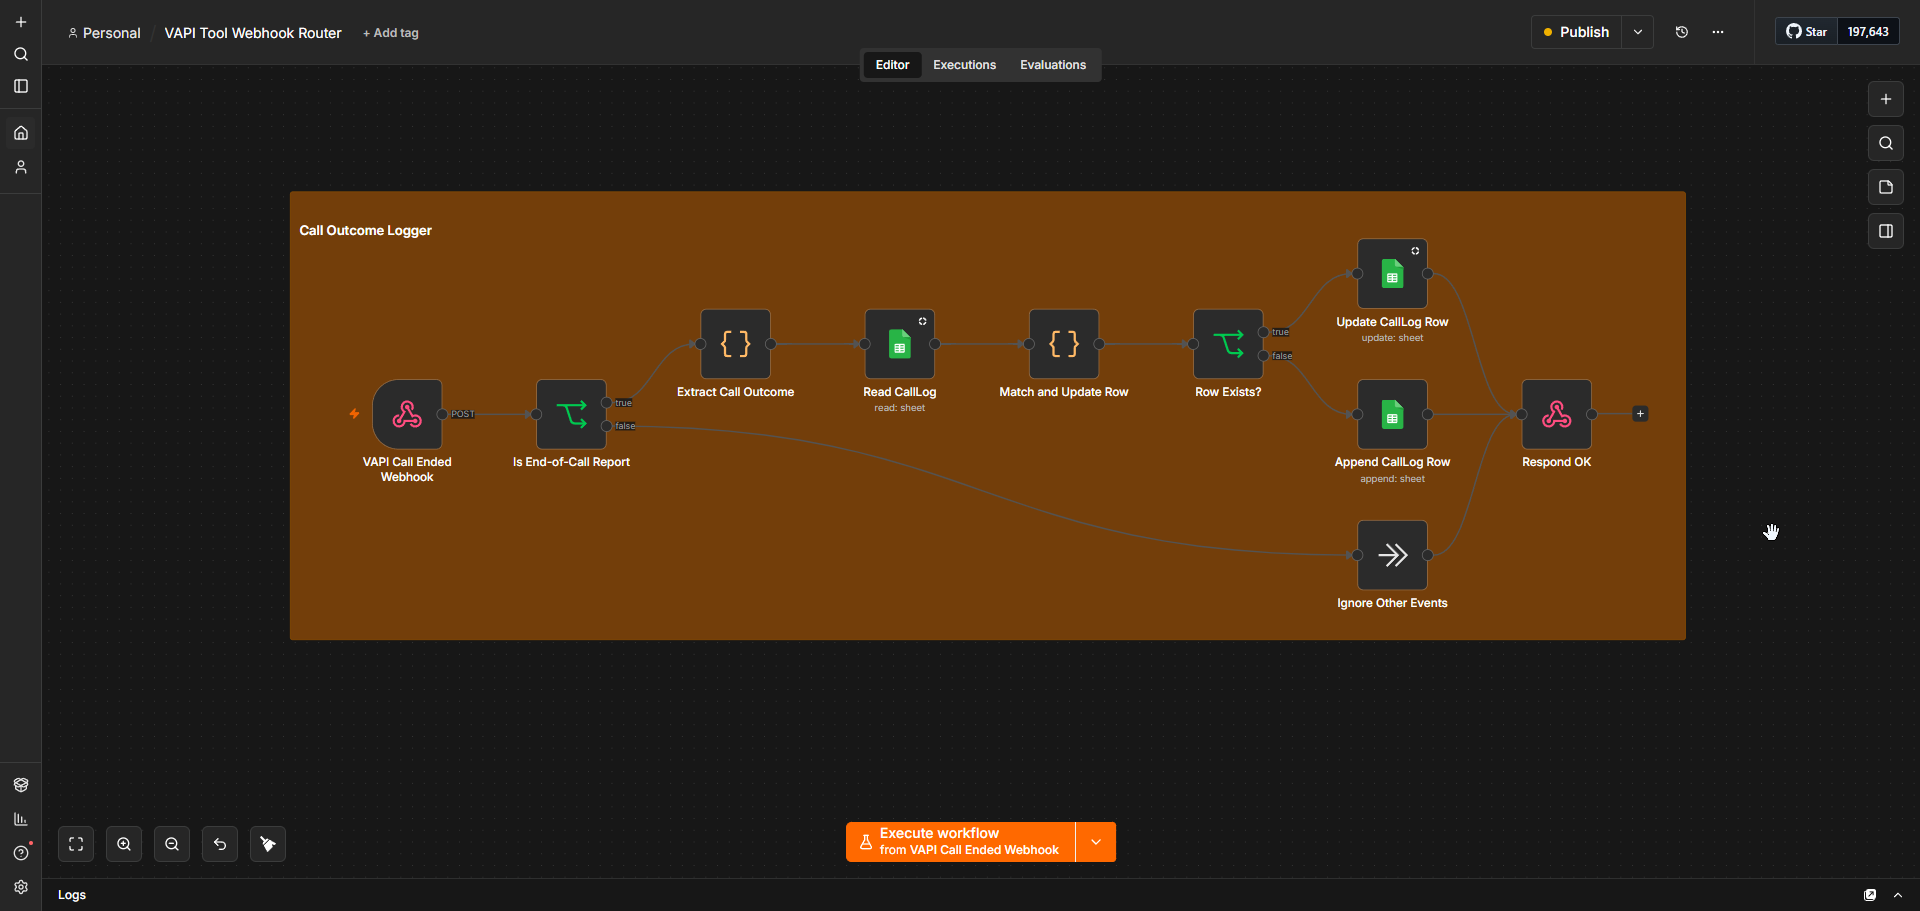1920x911 pixels.
Task: Toggle the right side panel button
Action: [1886, 231]
